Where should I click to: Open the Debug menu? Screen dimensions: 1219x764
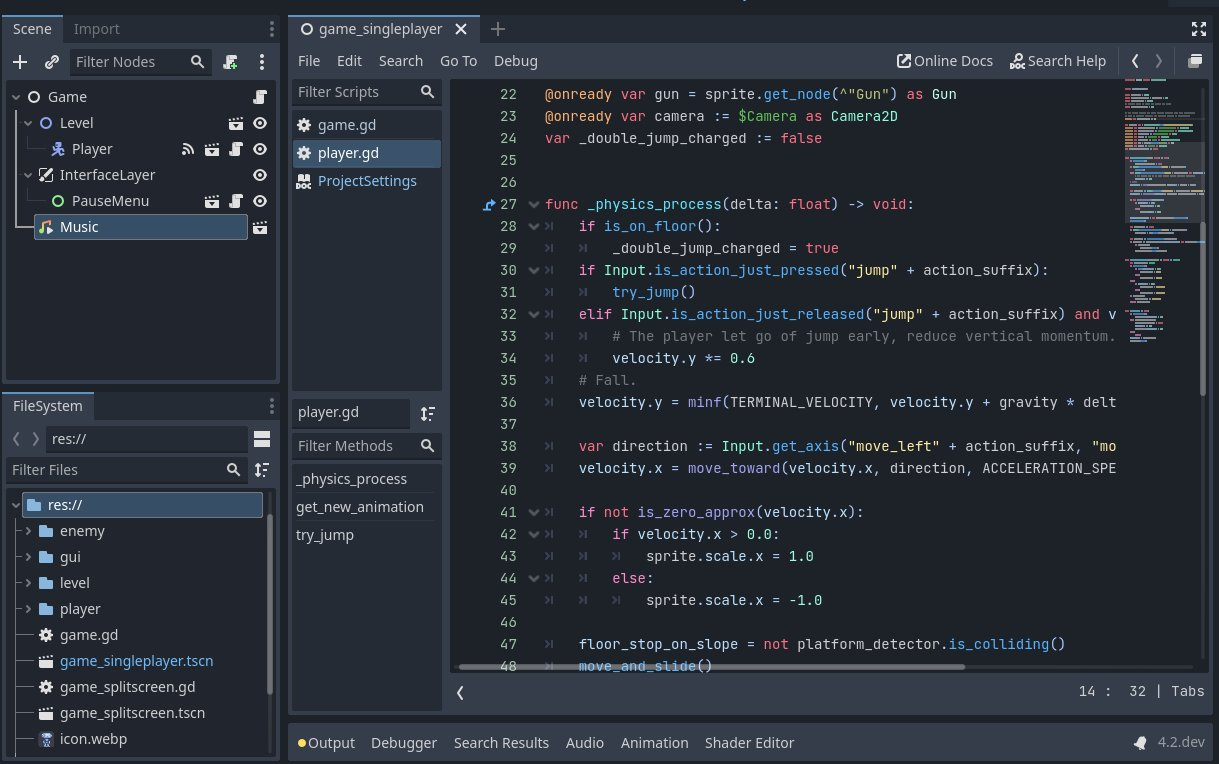pyautogui.click(x=516, y=61)
